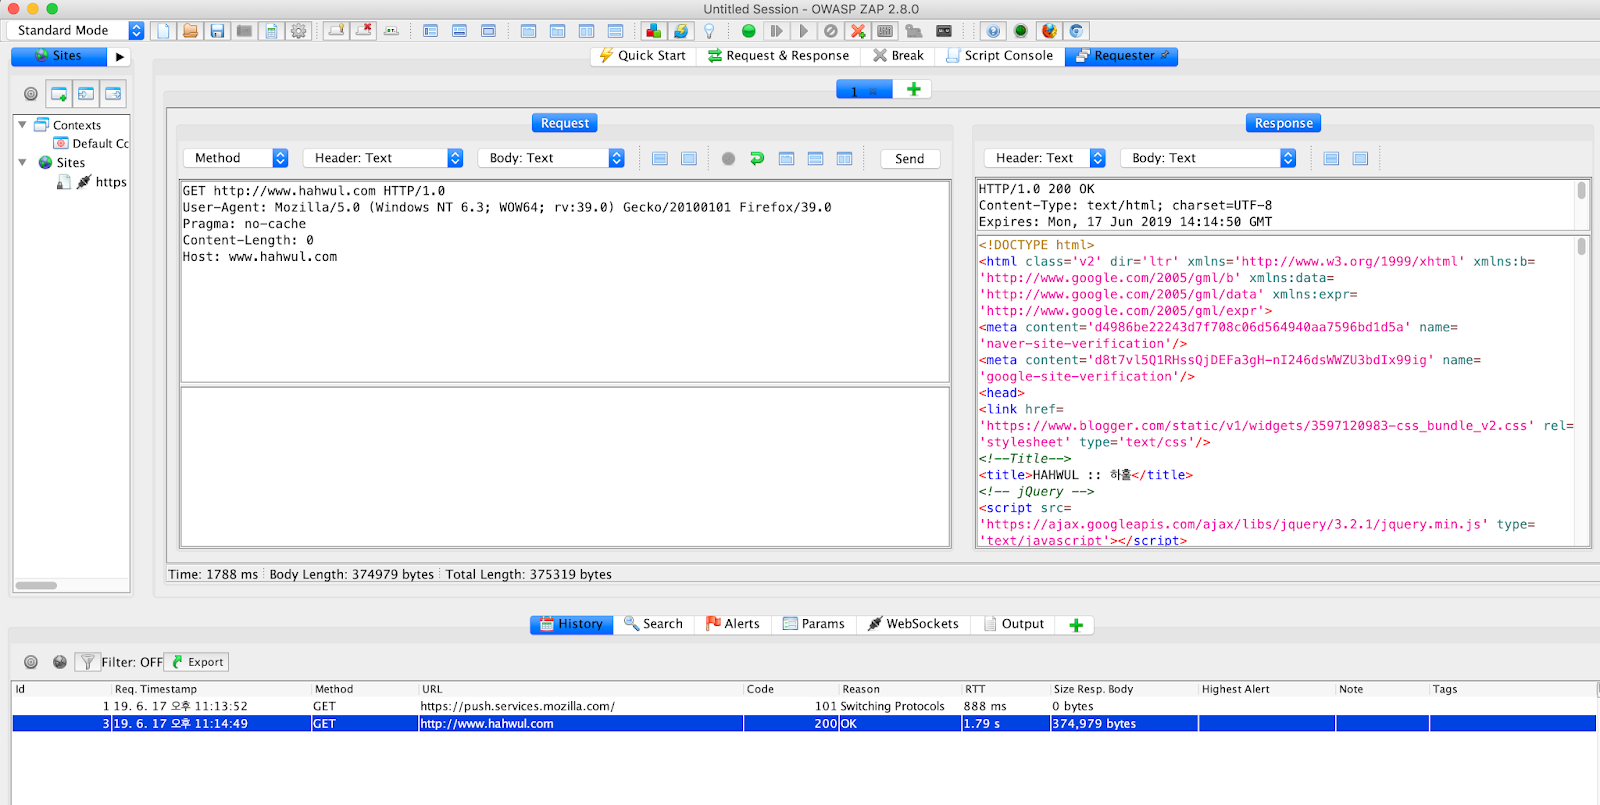This screenshot has width=1600, height=805.
Task: Open the request Method dropdown
Action: coord(236,158)
